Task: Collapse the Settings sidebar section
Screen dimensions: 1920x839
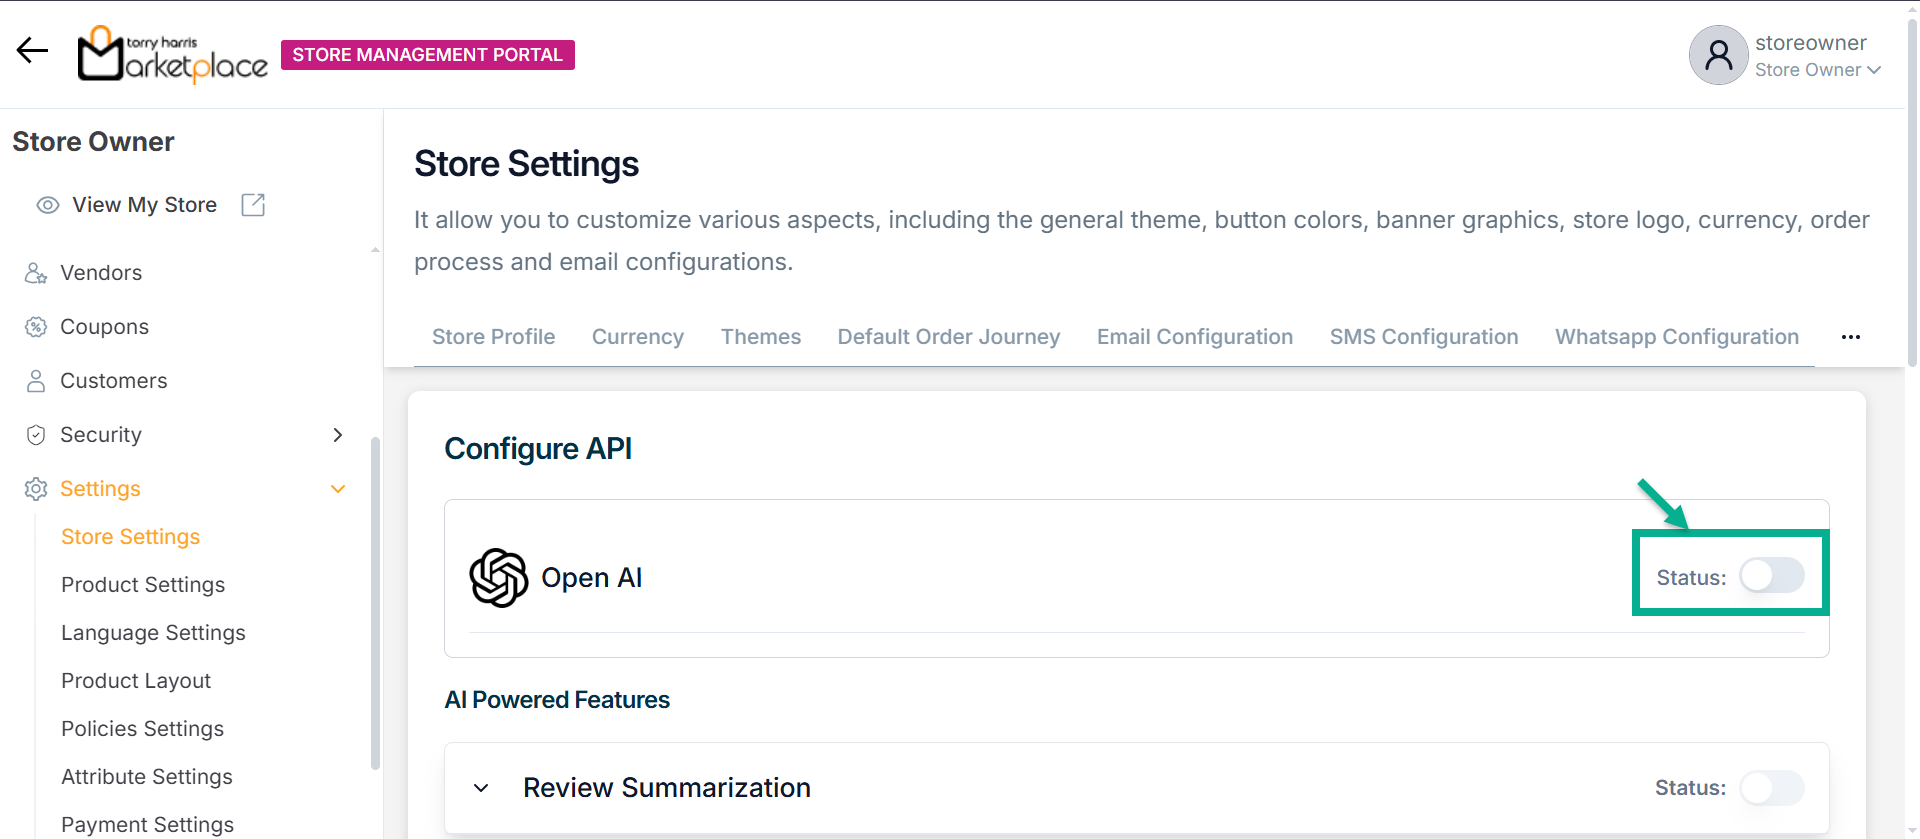Action: pyautogui.click(x=338, y=489)
